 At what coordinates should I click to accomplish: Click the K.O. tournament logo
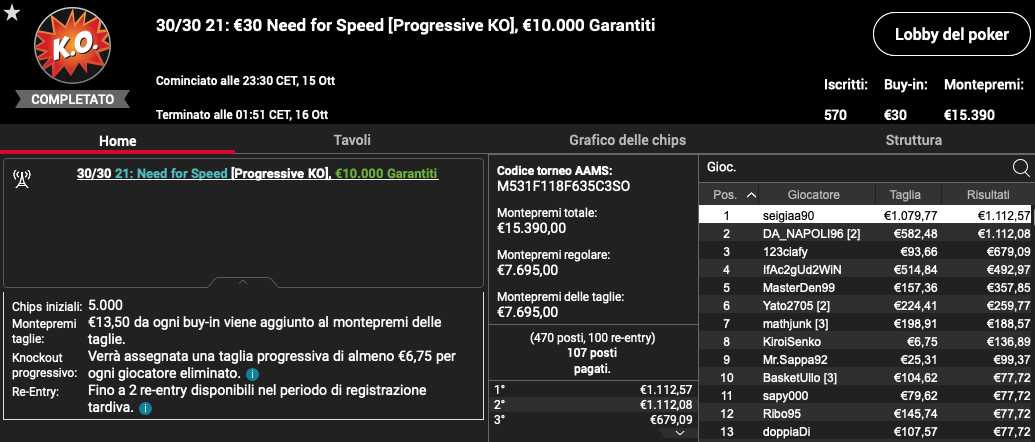point(72,47)
